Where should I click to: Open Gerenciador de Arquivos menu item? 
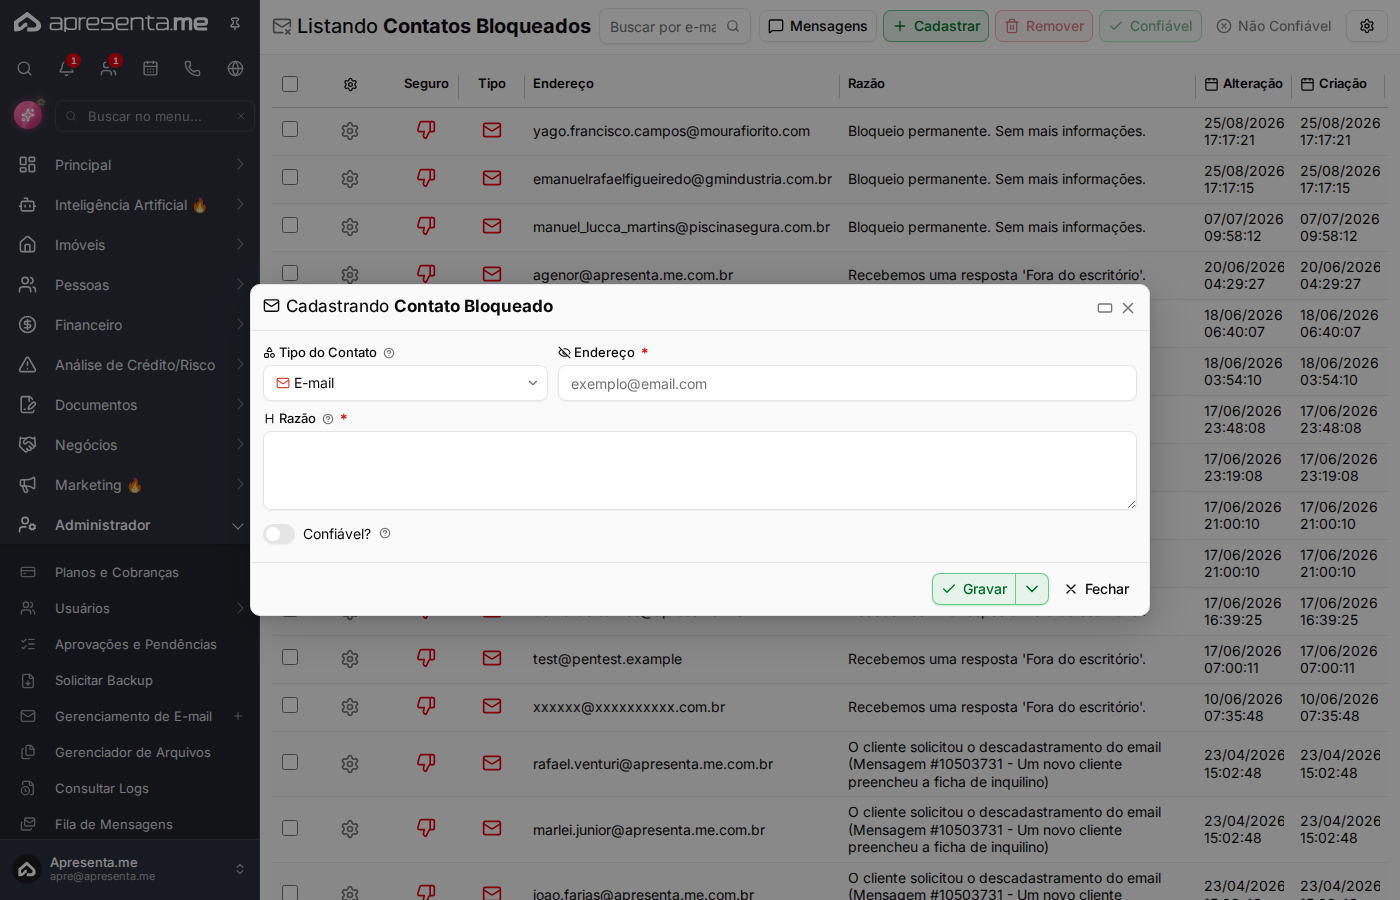click(x=133, y=752)
